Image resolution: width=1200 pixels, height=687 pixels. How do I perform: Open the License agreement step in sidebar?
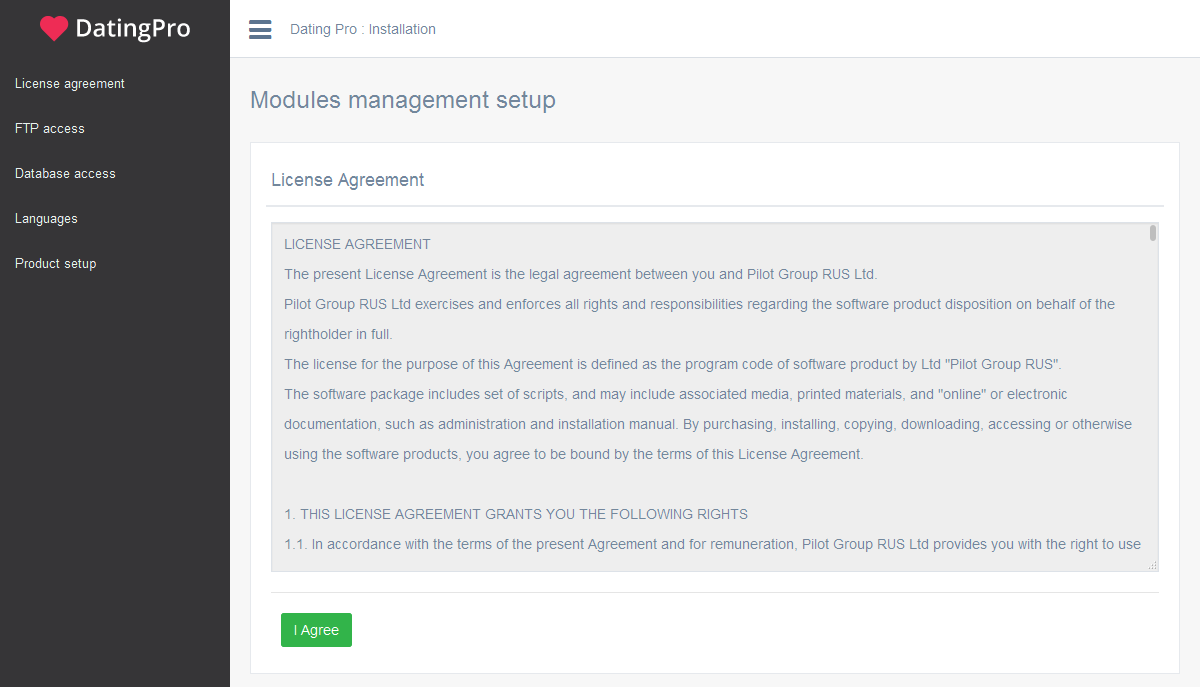pos(70,84)
